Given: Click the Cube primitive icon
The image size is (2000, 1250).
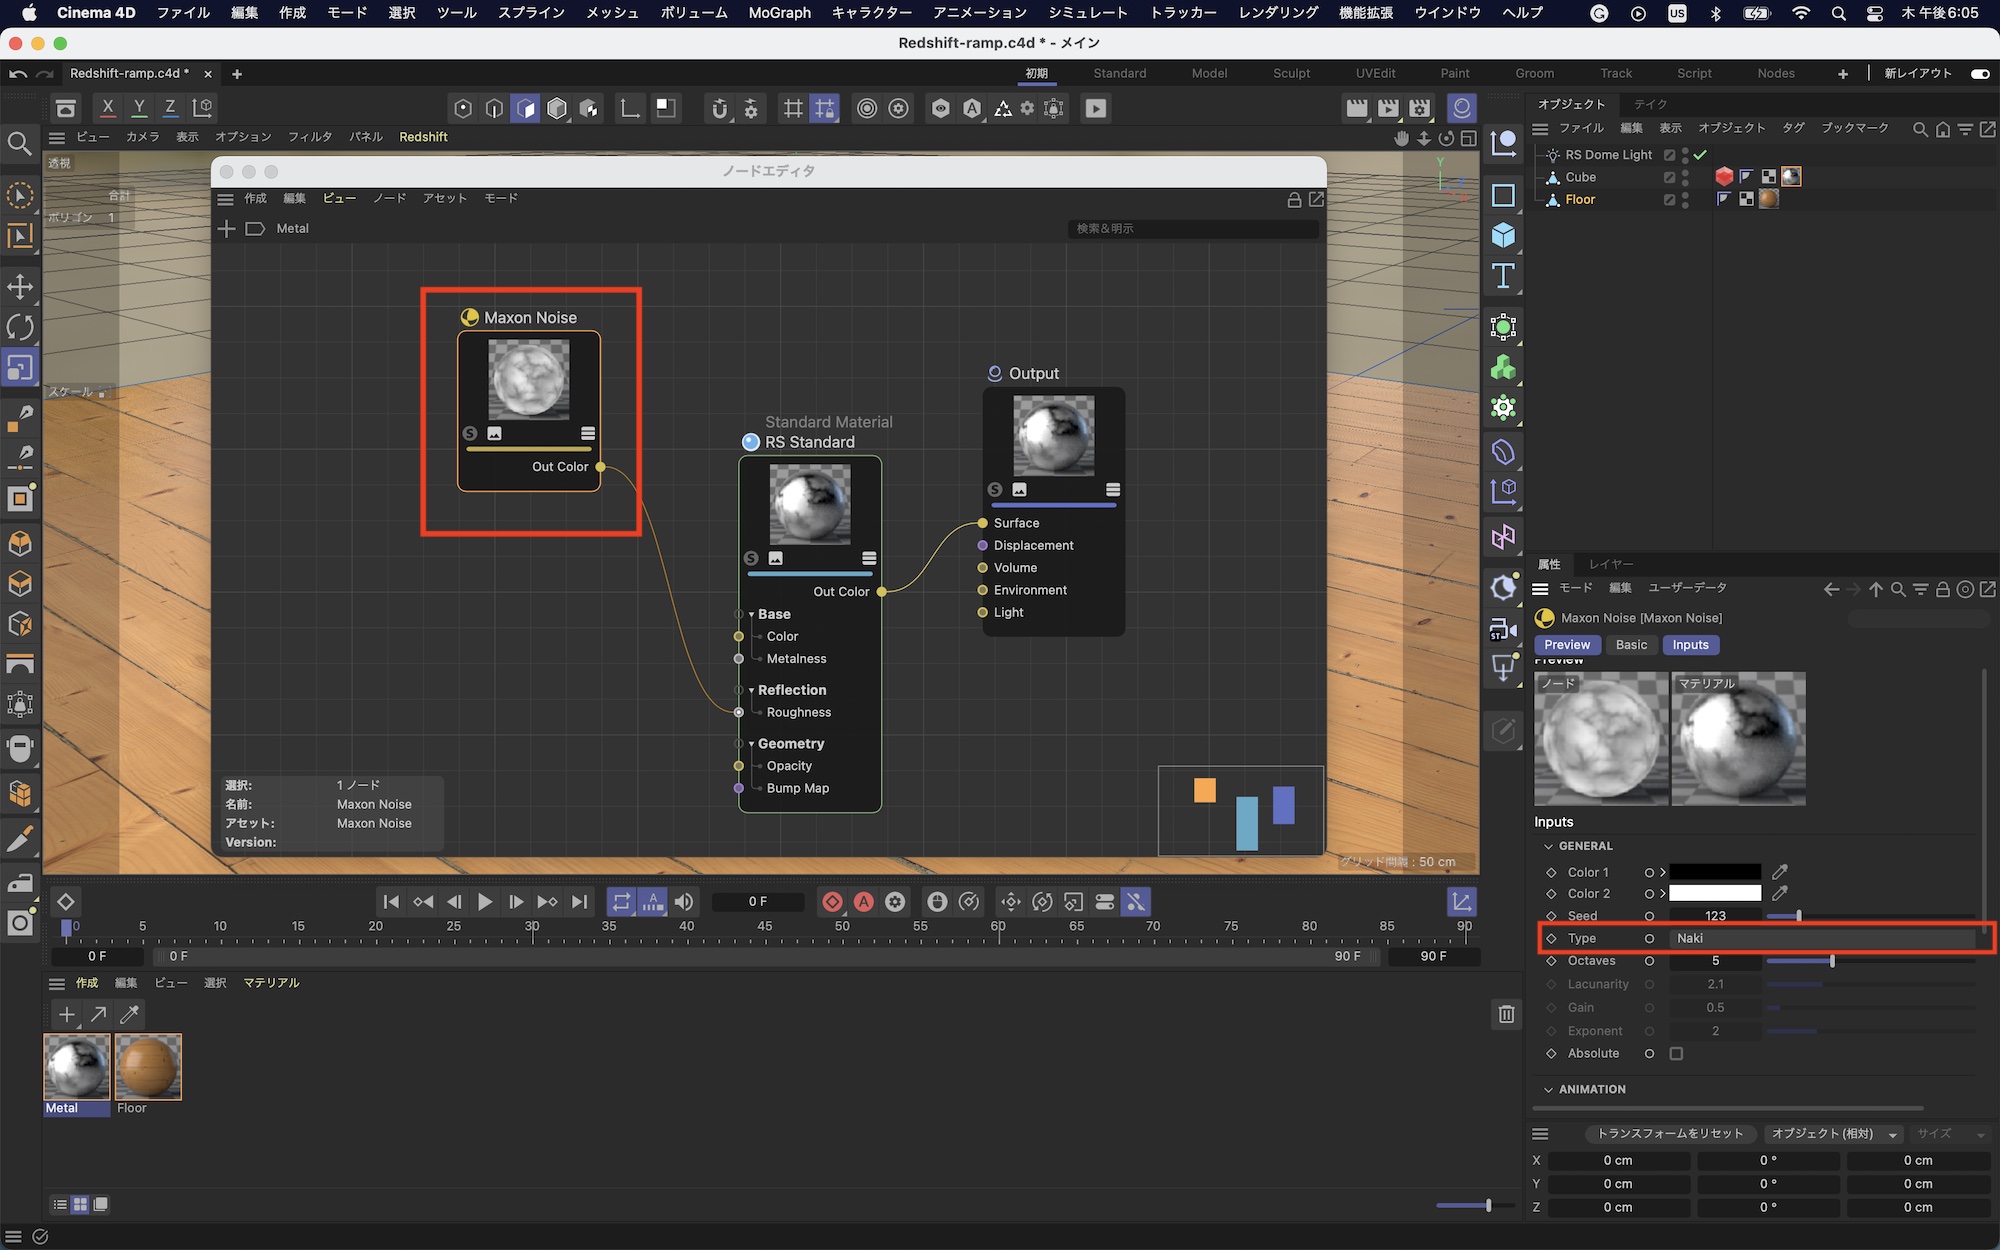Looking at the screenshot, I should [1503, 236].
